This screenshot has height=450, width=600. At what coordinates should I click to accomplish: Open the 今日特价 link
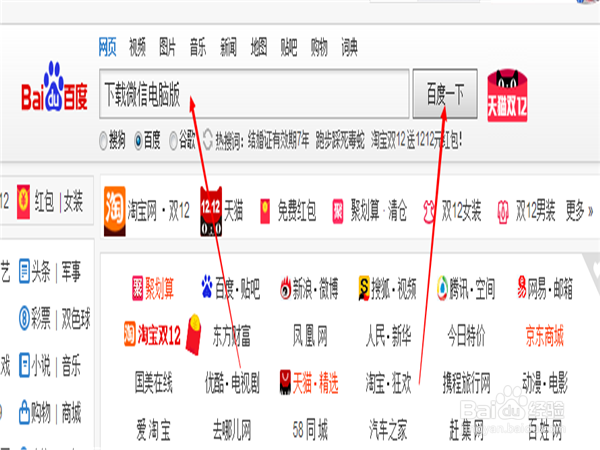(466, 336)
